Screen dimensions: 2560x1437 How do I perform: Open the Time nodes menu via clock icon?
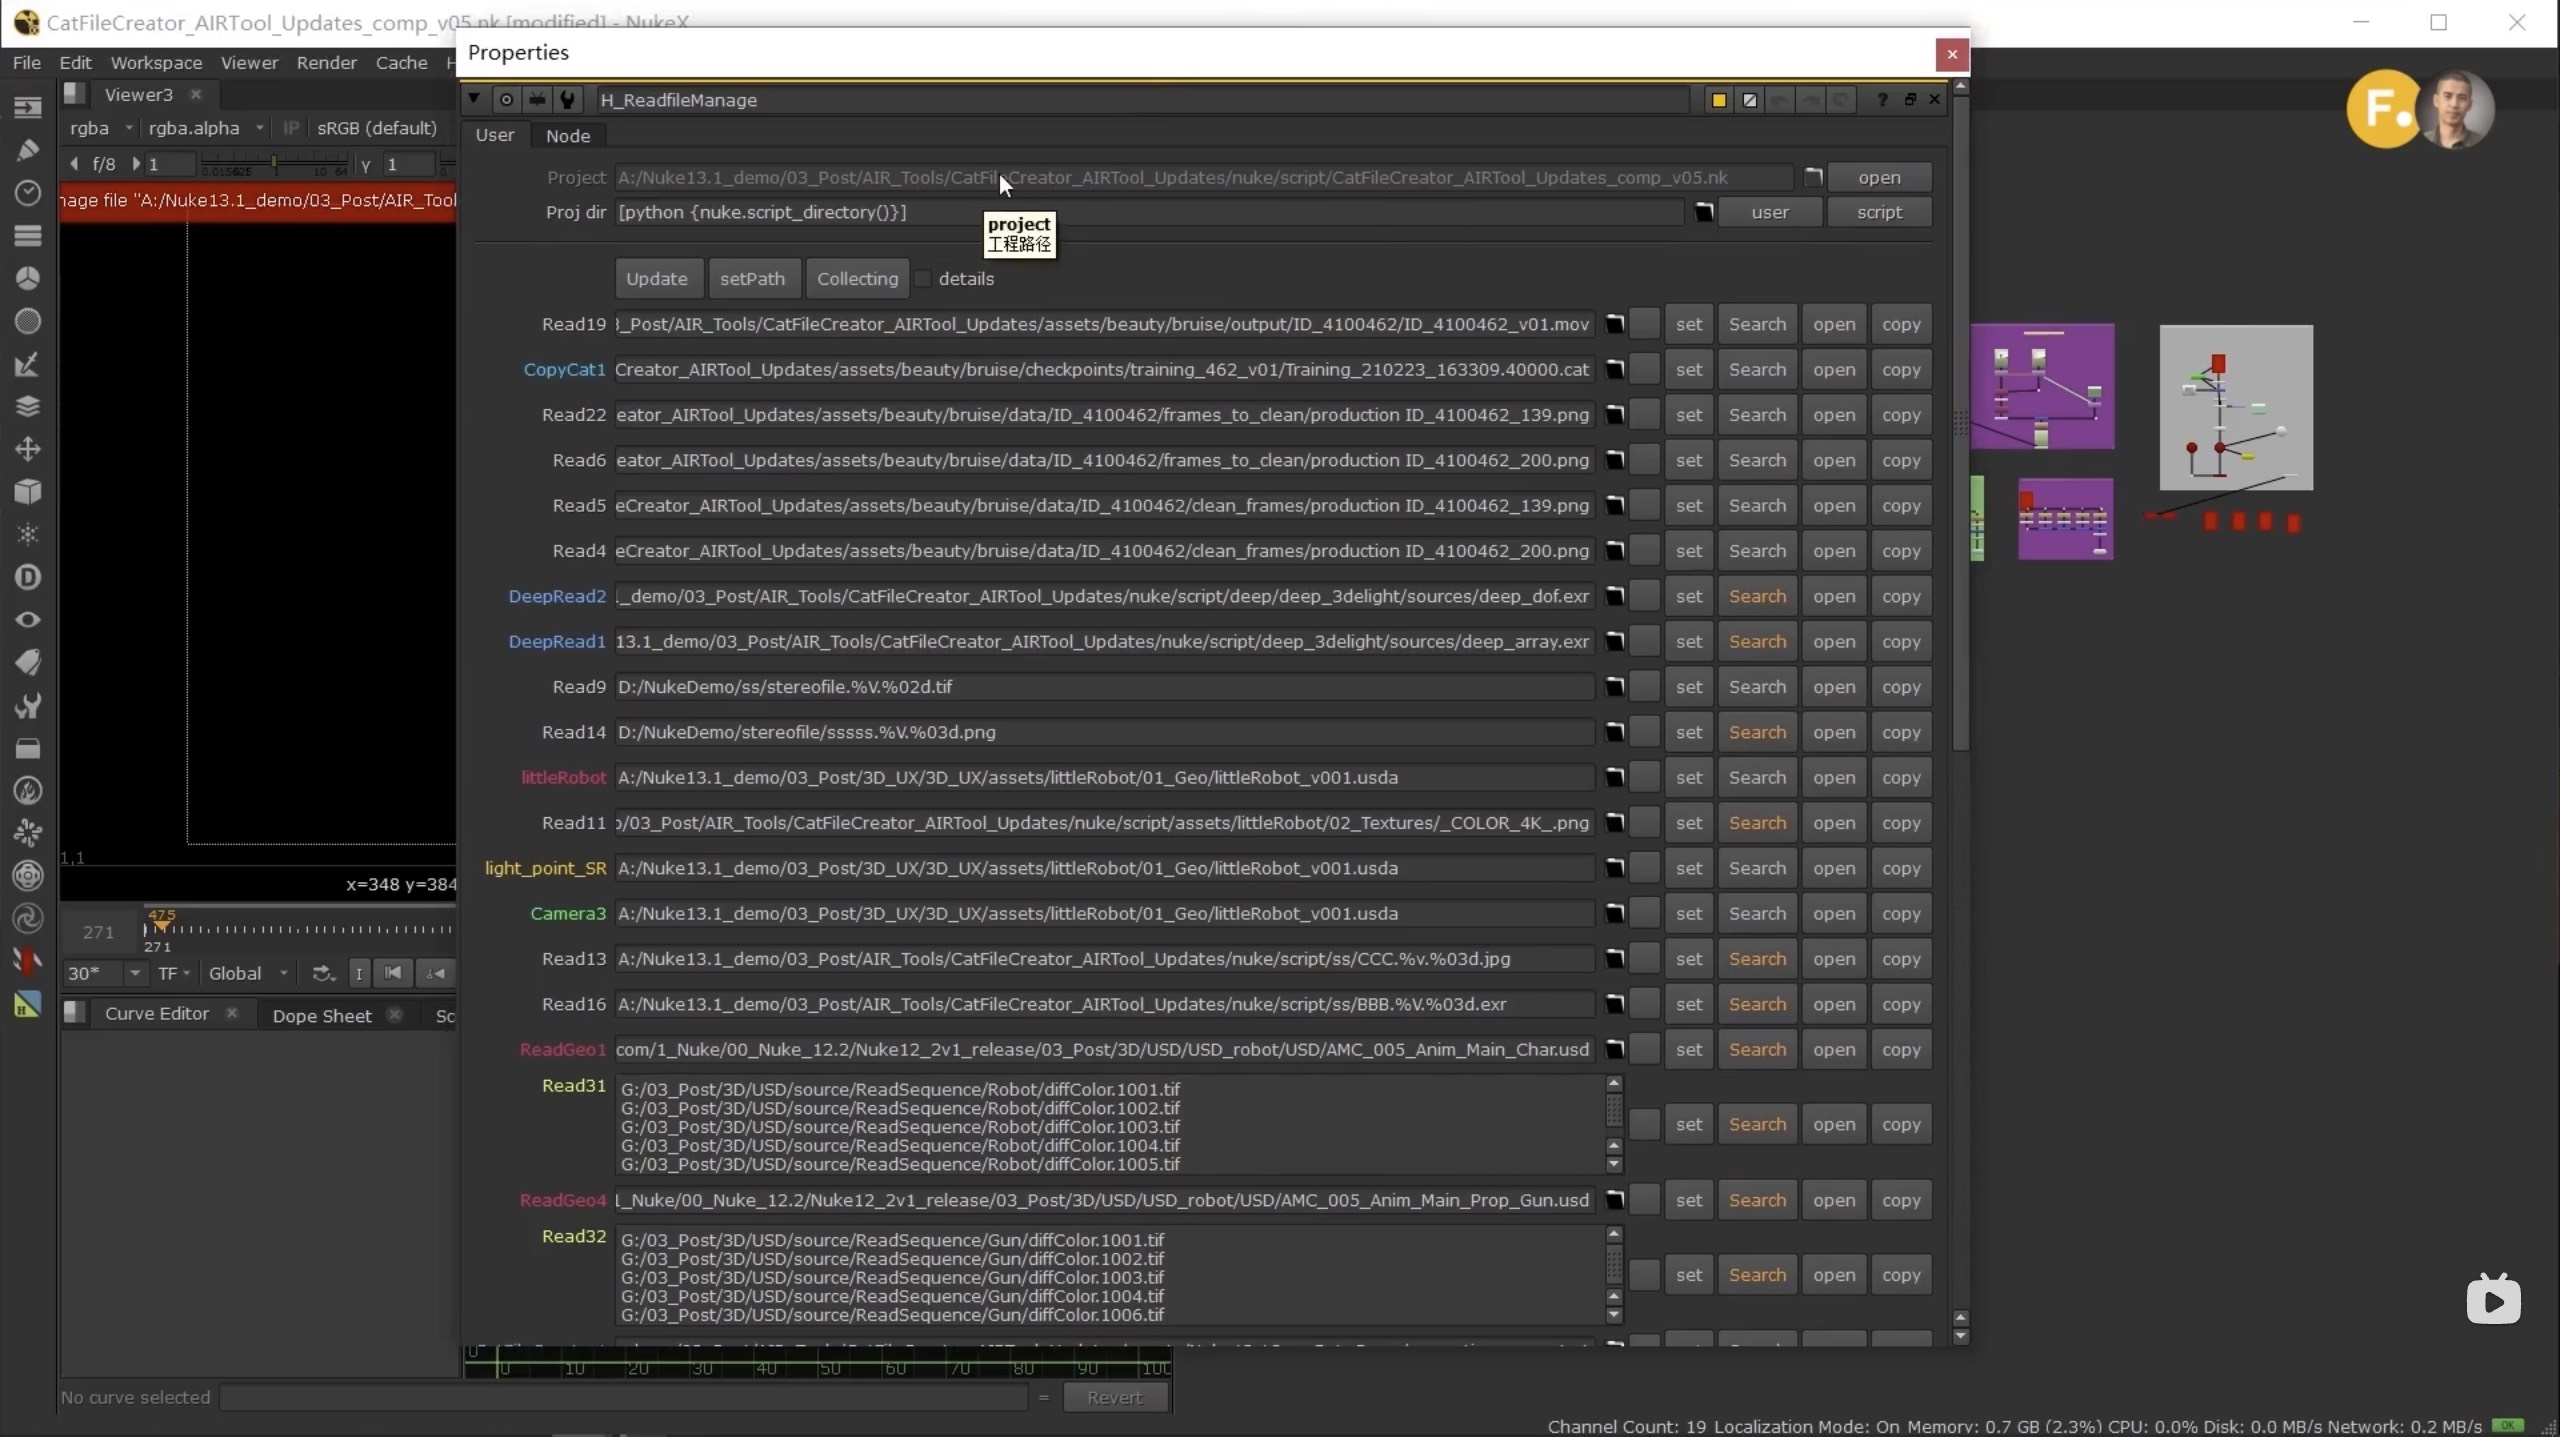27,192
